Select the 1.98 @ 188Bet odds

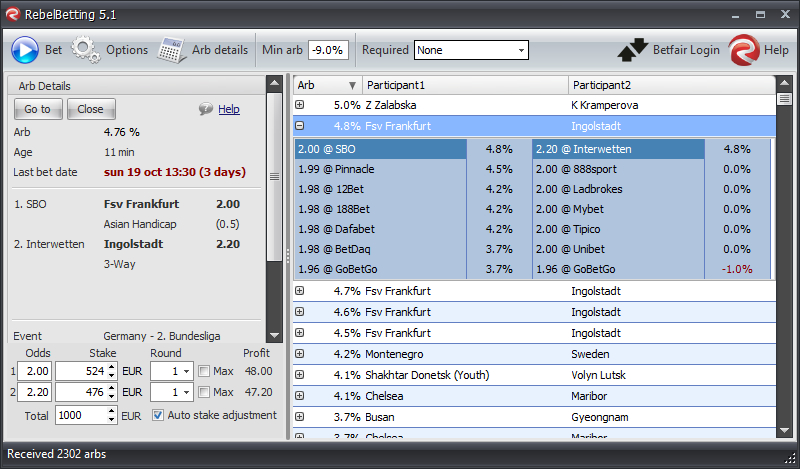click(381, 209)
